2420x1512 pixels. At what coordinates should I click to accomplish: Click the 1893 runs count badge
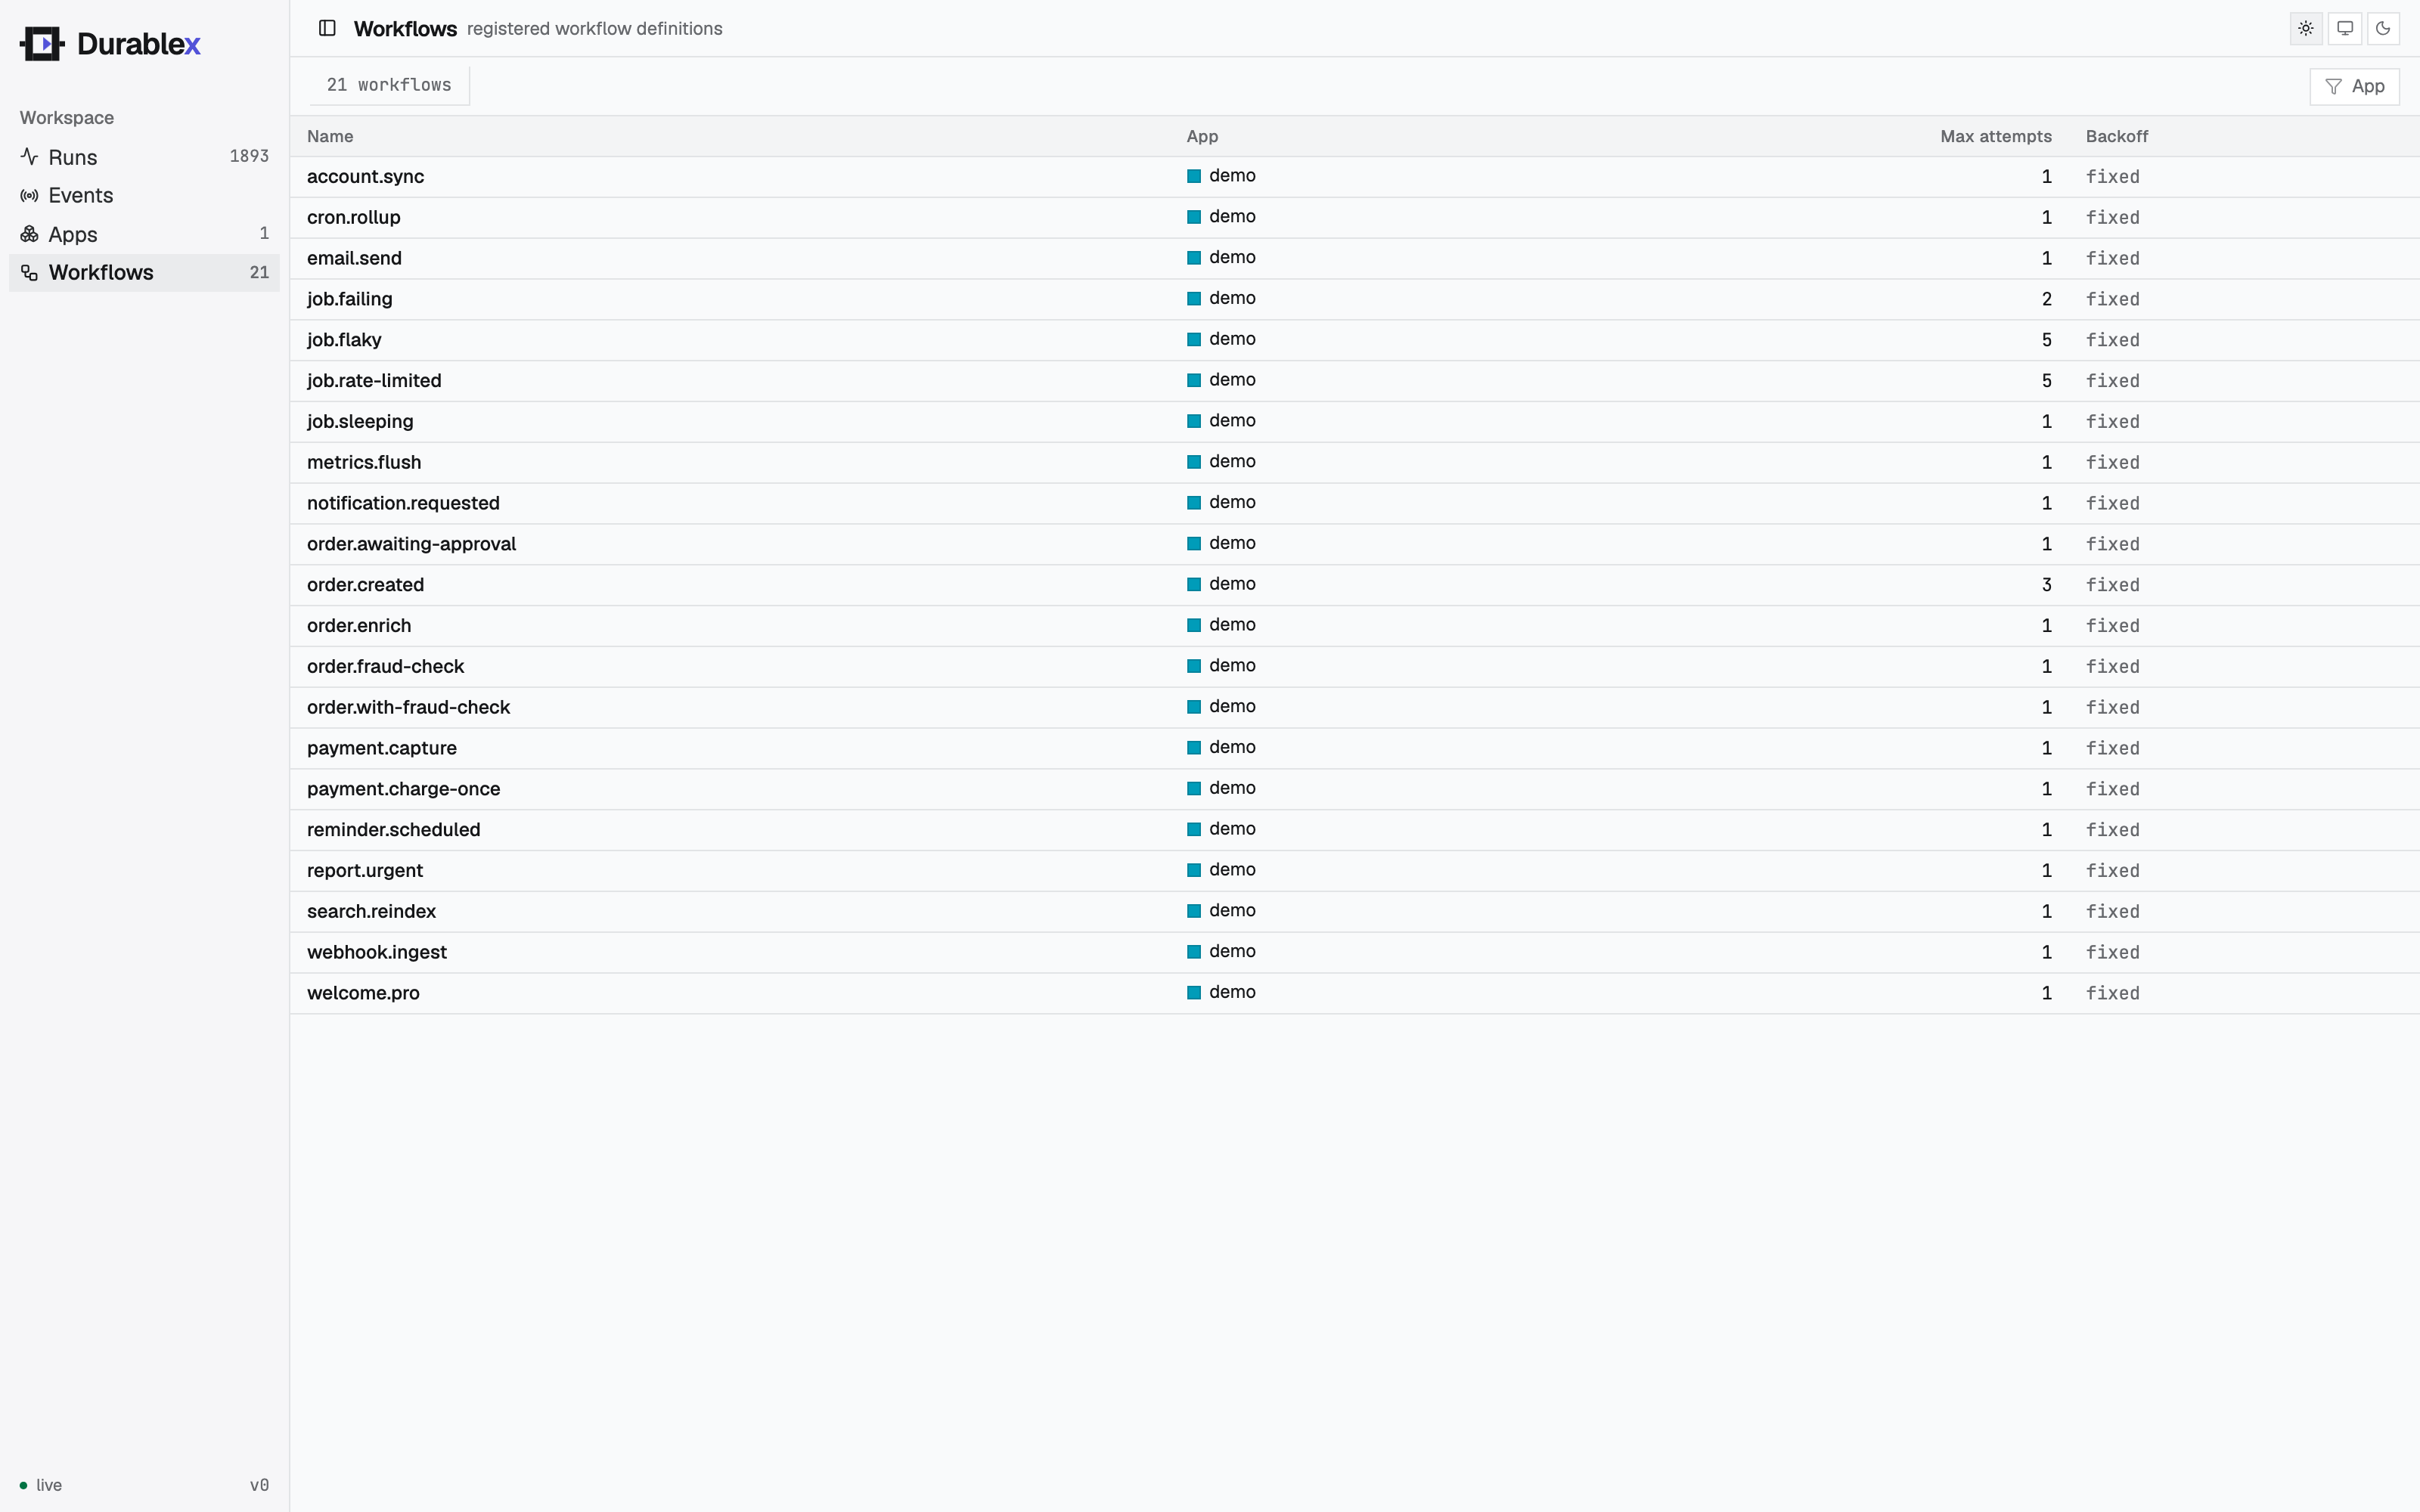point(249,156)
